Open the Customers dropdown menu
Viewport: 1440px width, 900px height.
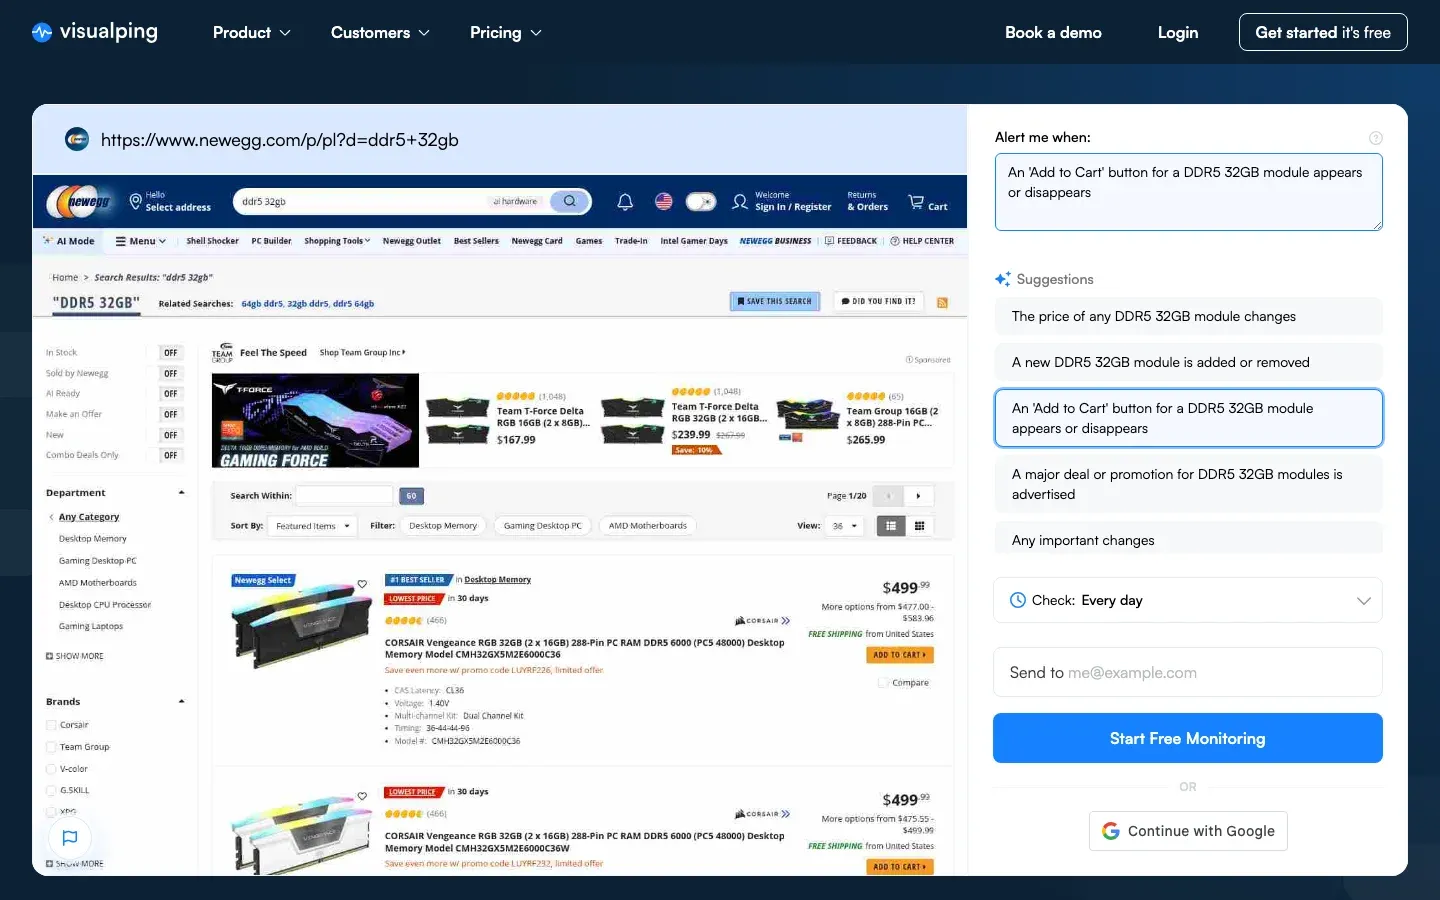point(380,32)
